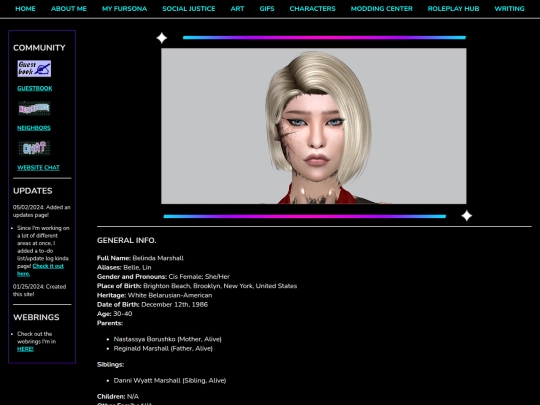Visit the ROLEPLAY HUB page
The image size is (540, 405).
click(x=453, y=9)
